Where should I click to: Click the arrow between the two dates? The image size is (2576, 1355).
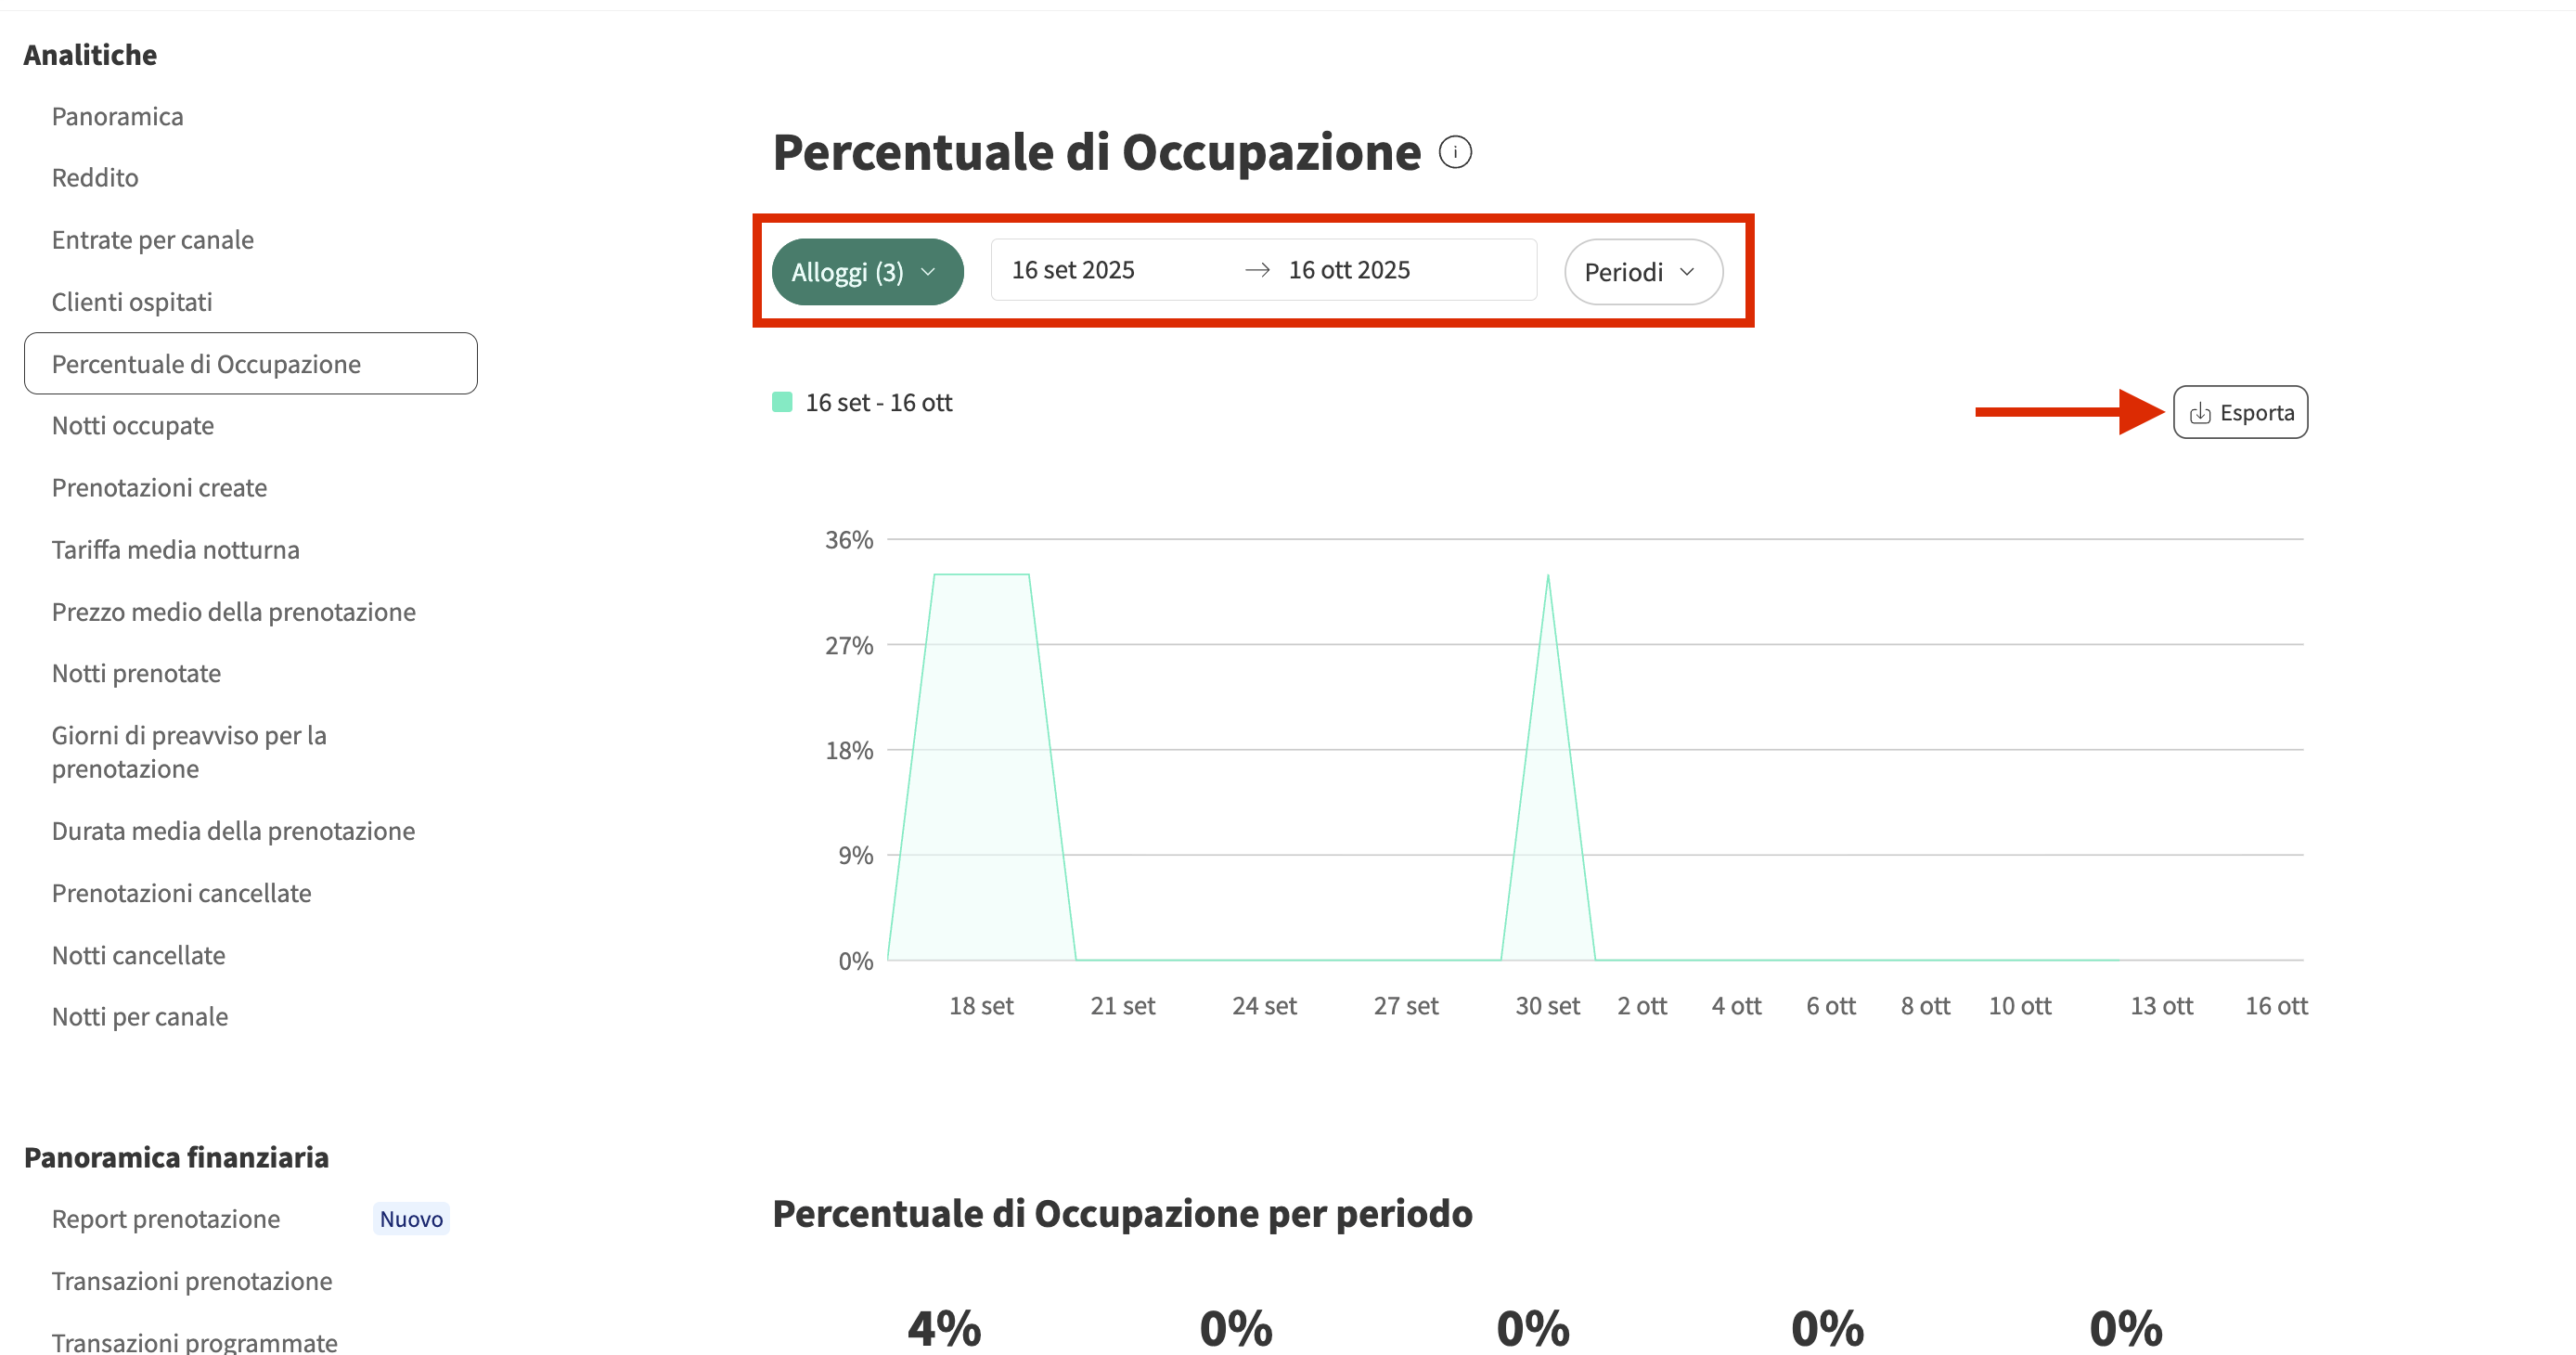(1257, 270)
